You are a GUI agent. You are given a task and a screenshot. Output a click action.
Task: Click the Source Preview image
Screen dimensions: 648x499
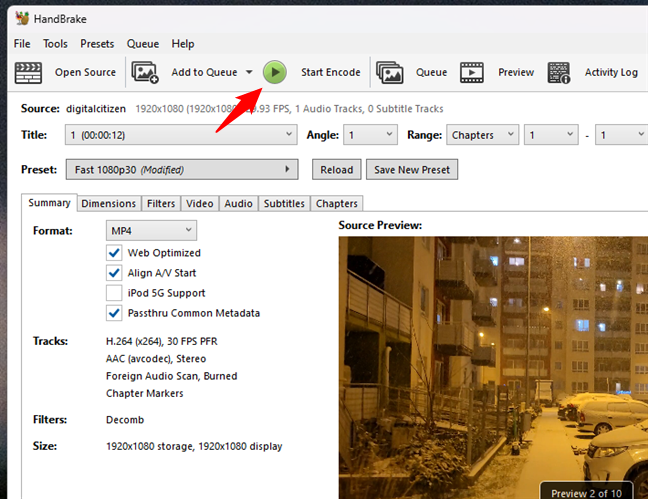pos(493,368)
